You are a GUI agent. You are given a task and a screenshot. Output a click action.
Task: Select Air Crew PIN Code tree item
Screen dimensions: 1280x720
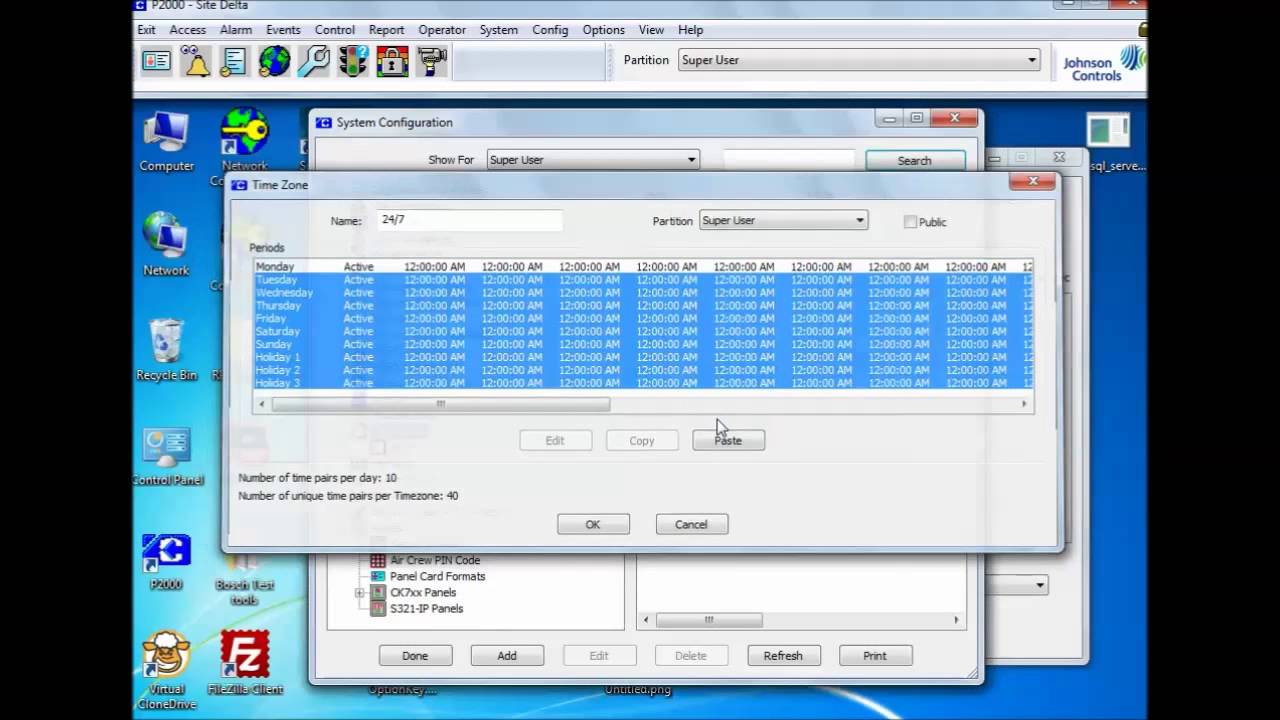(435, 560)
